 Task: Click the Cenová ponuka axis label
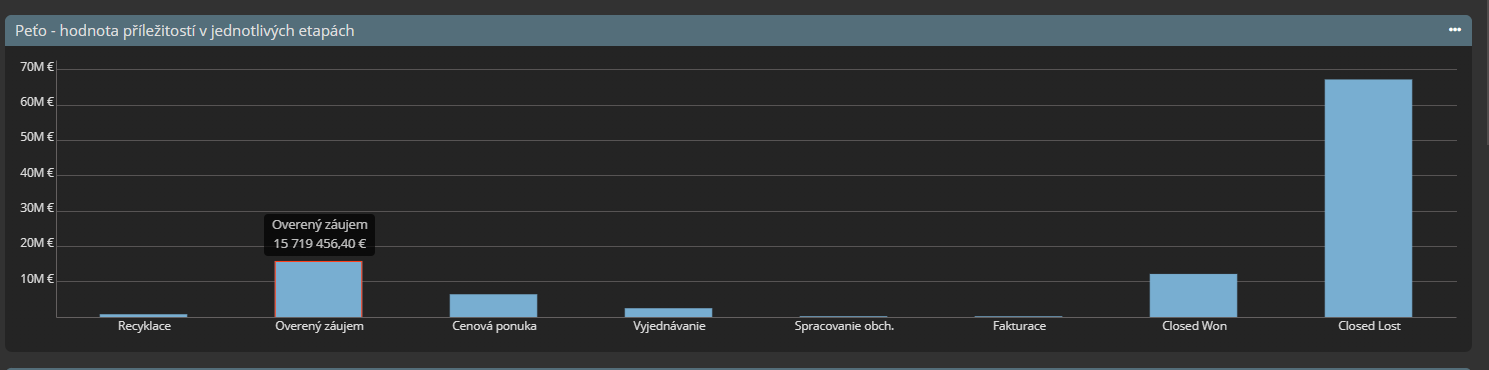click(x=494, y=326)
